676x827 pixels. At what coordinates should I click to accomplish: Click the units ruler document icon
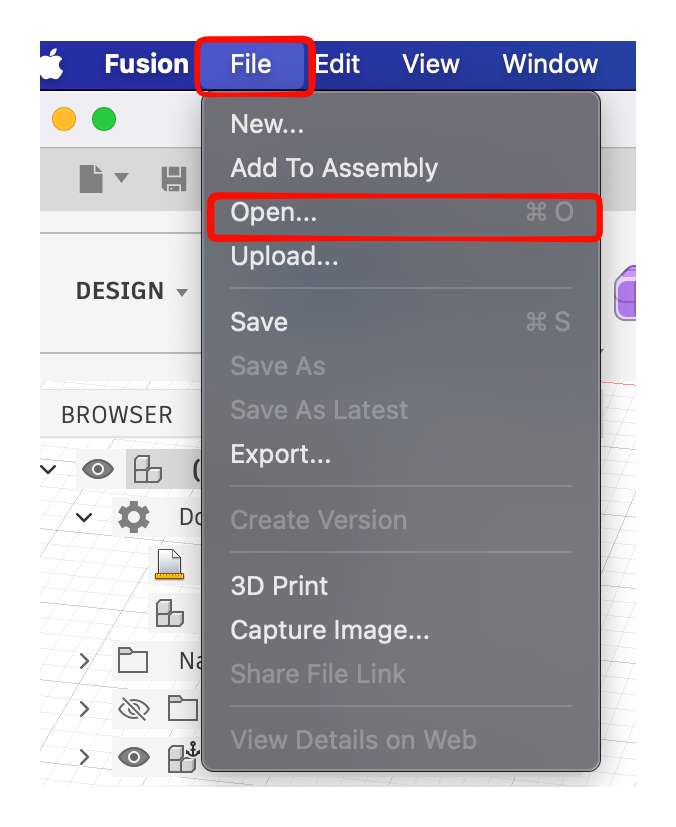(x=169, y=565)
